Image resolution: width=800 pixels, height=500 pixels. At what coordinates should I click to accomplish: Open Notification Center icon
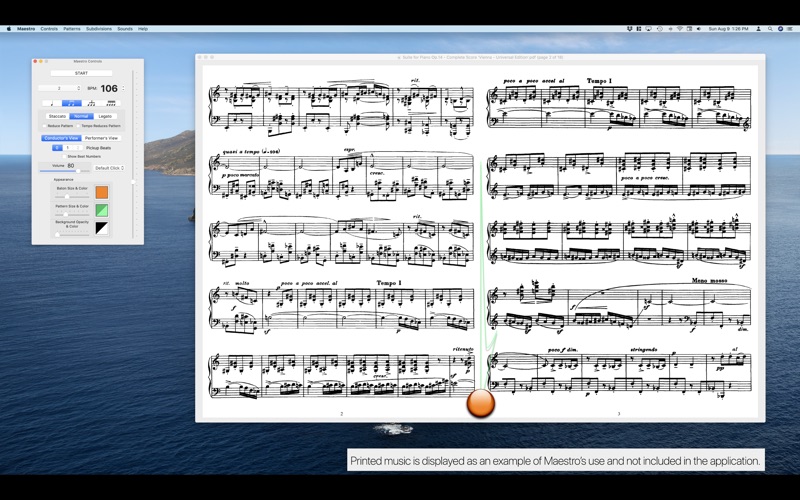[790, 29]
